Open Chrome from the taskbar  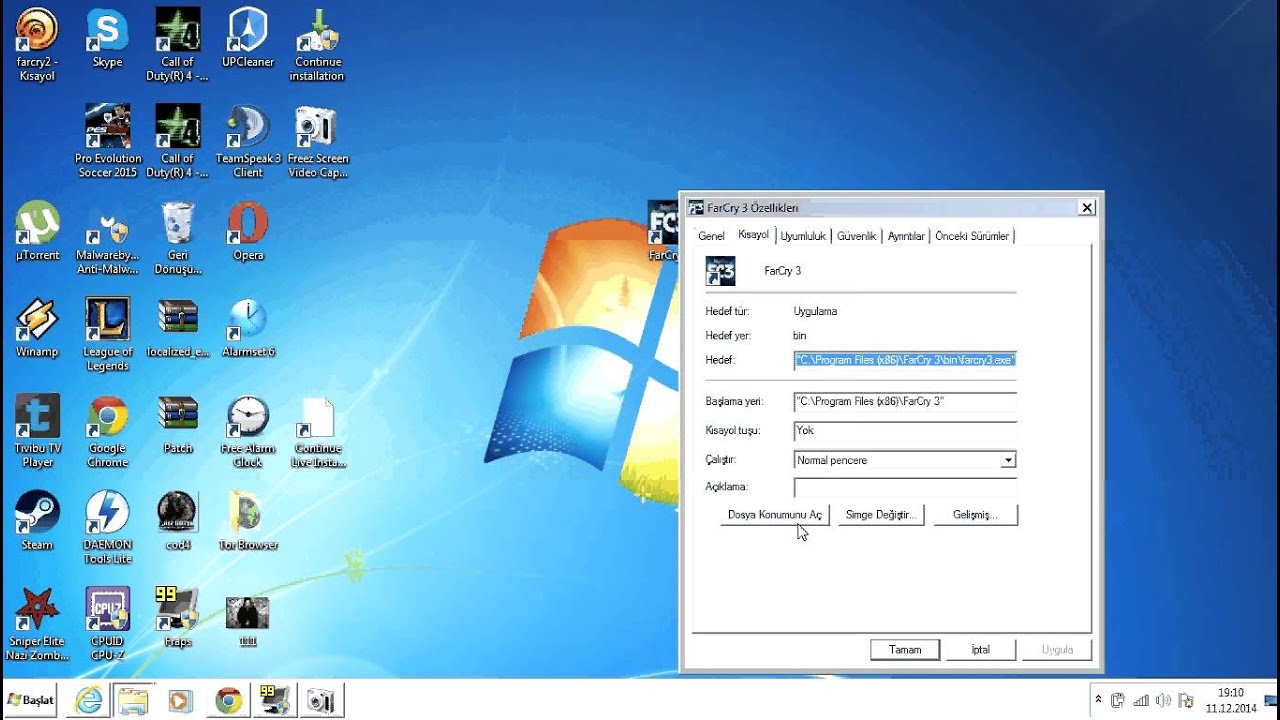(229, 701)
